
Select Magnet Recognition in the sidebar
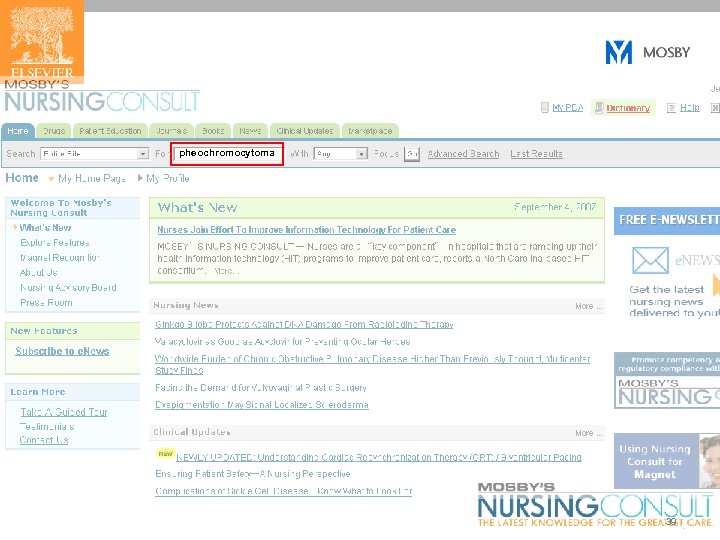click(x=60, y=258)
